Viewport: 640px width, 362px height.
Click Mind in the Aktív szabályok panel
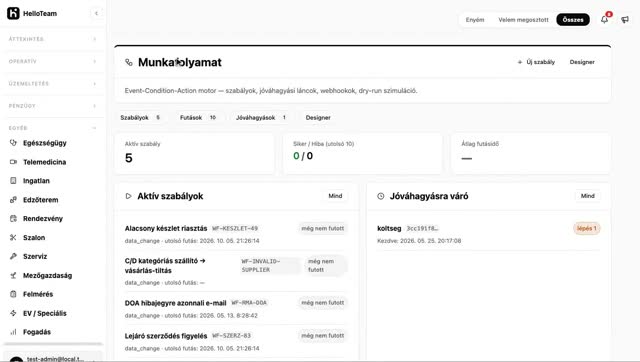pyautogui.click(x=335, y=196)
